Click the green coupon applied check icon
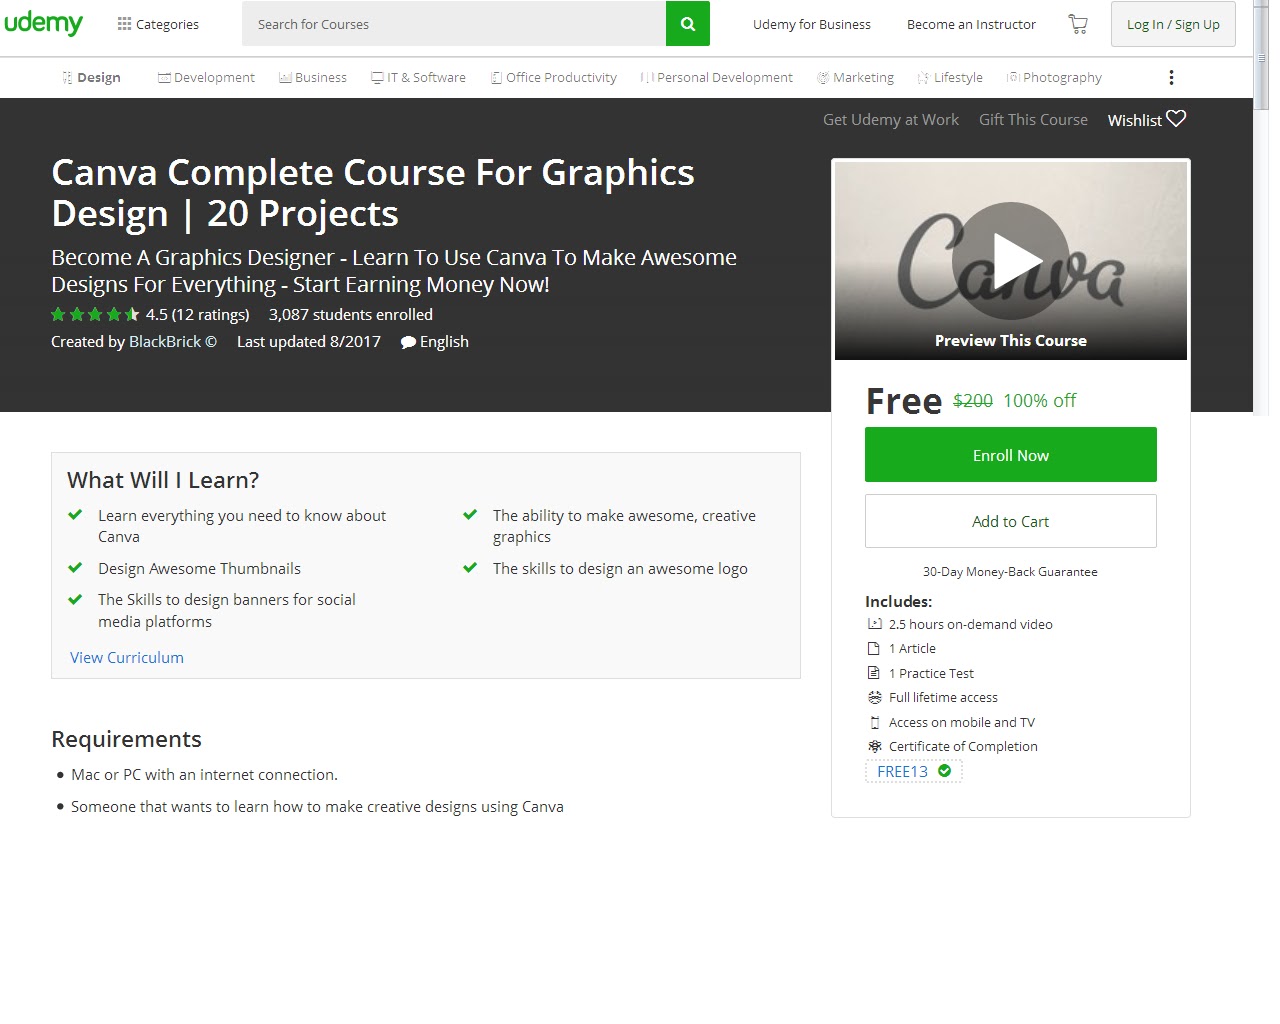Viewport: 1280px width, 1024px height. [944, 771]
